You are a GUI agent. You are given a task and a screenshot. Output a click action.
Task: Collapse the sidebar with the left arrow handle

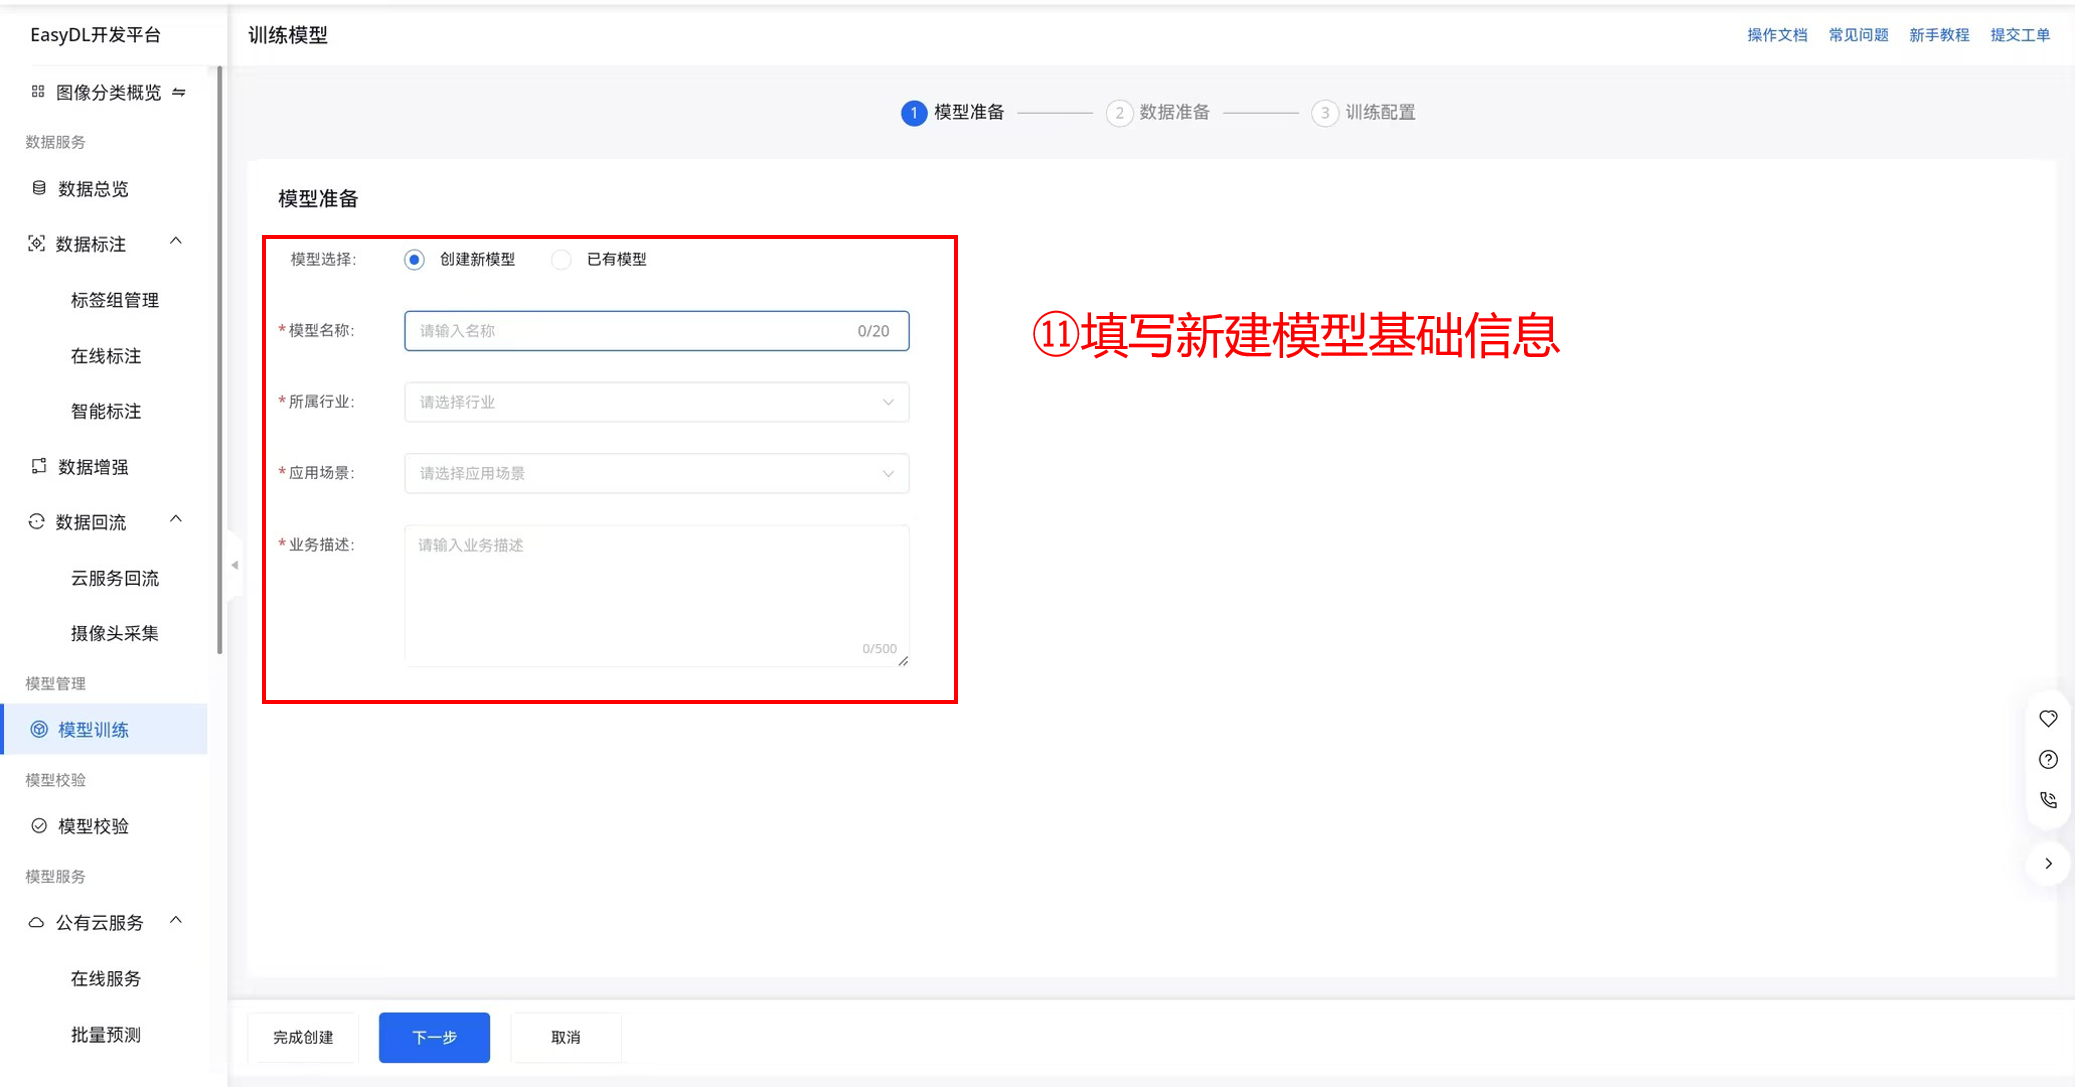tap(234, 566)
